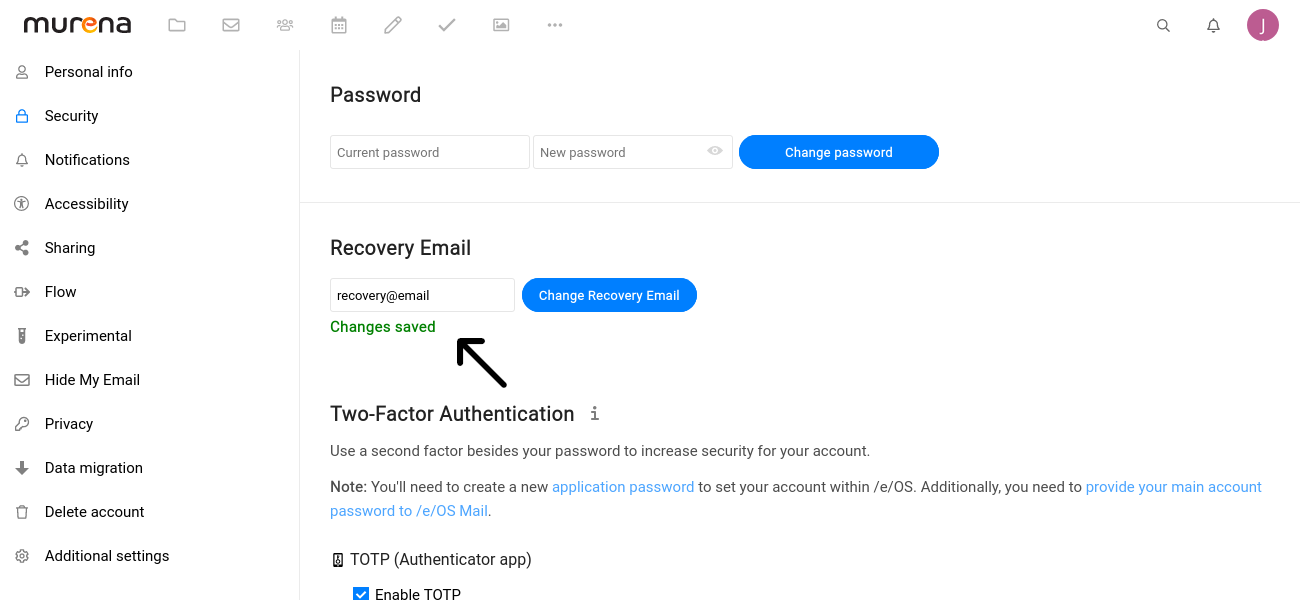The width and height of the screenshot is (1300, 600).
Task: Click the Change password button
Action: point(838,152)
